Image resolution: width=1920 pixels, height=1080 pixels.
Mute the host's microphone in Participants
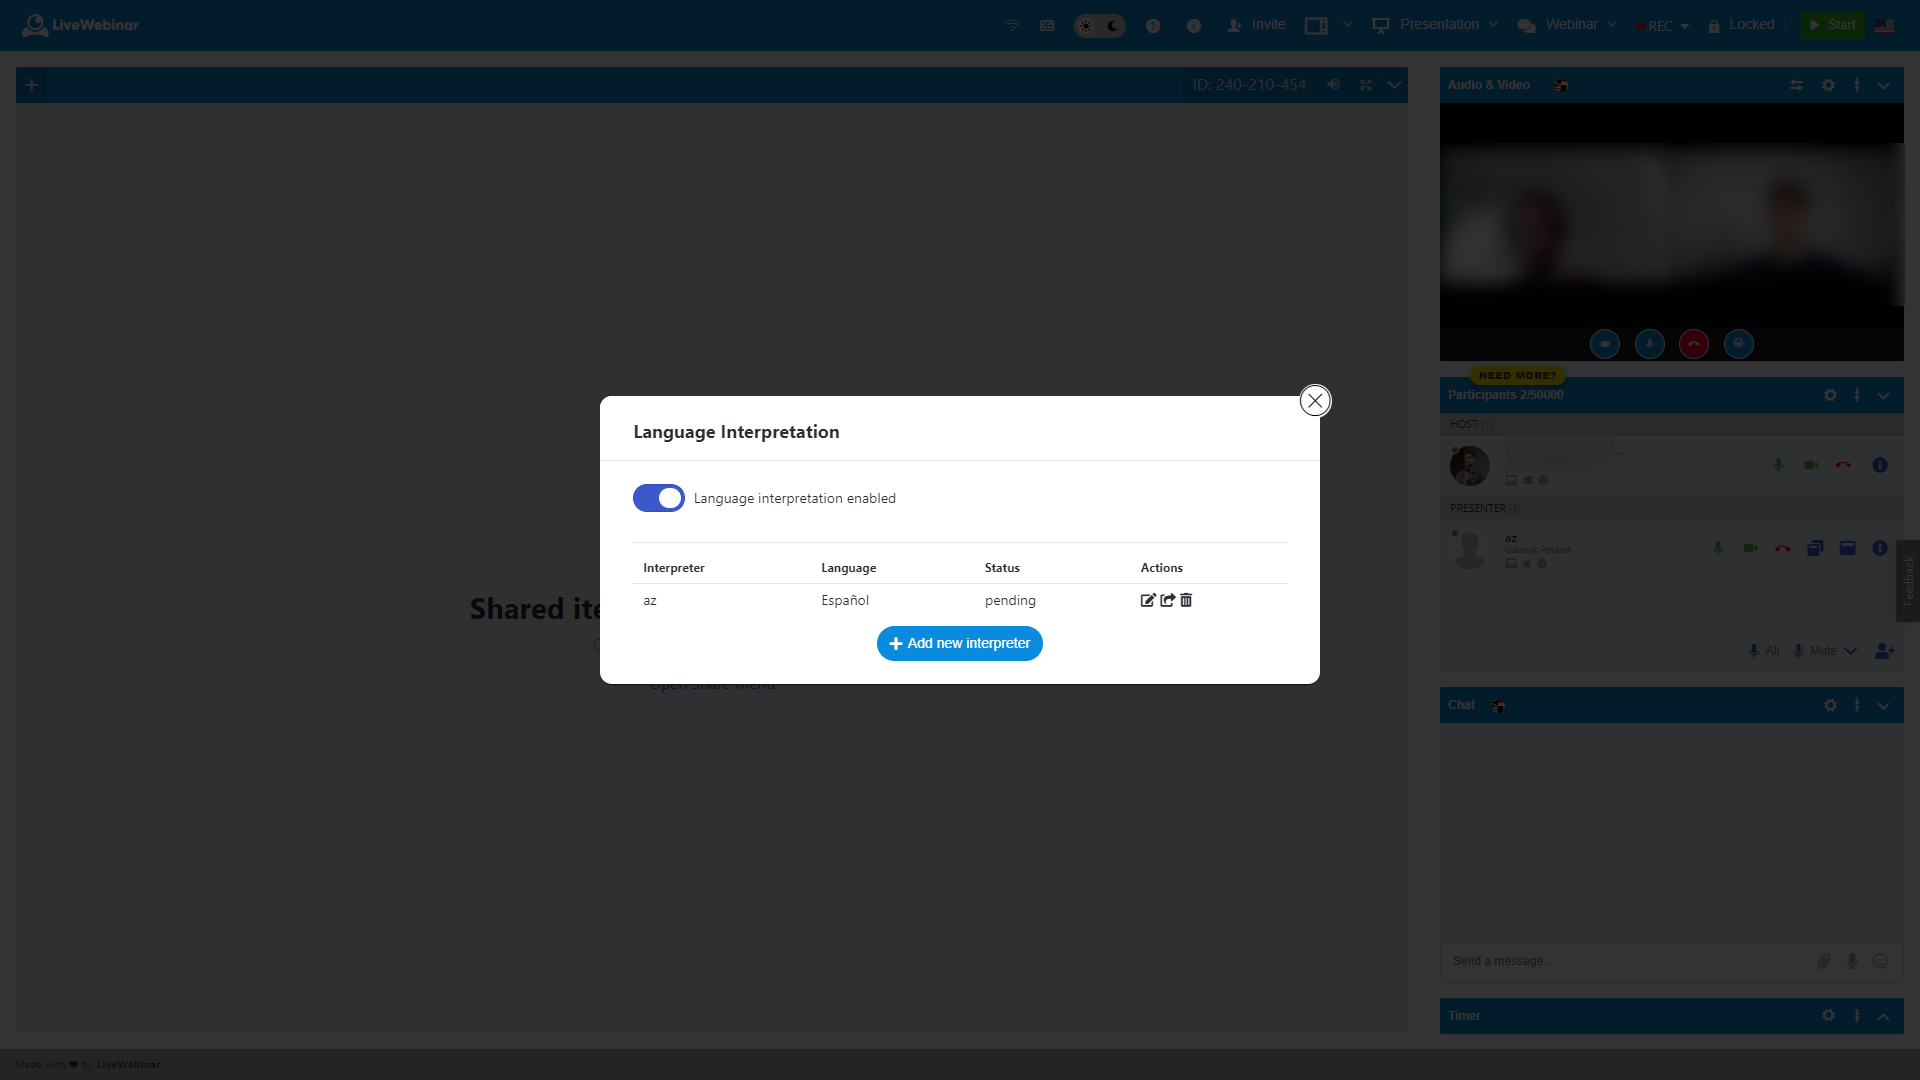tap(1778, 465)
